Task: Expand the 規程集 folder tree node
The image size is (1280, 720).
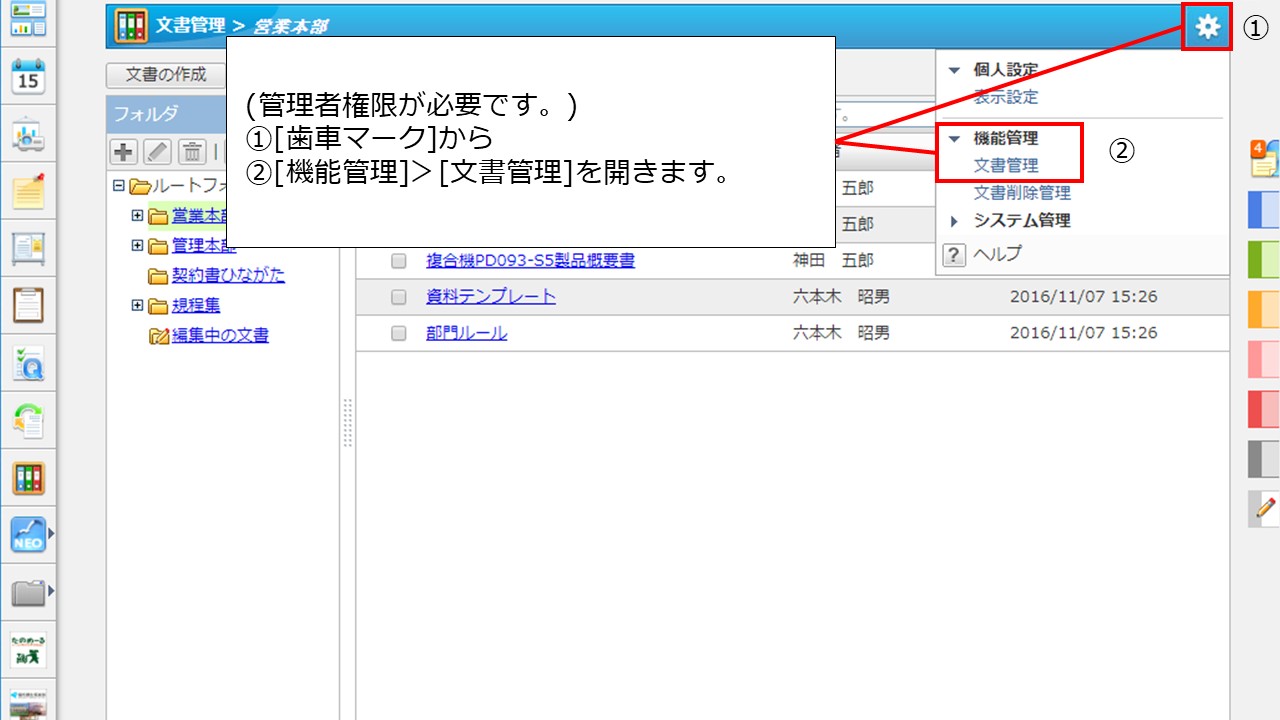Action: 137,306
